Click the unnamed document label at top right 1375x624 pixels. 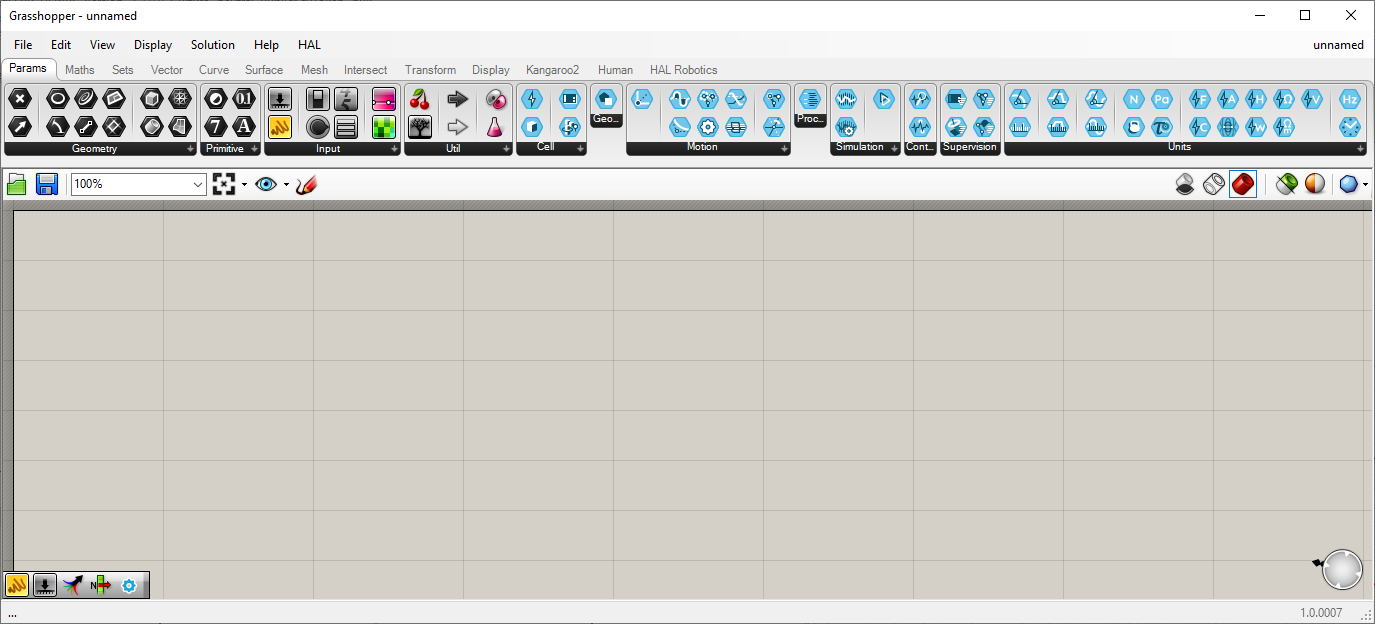click(1338, 45)
